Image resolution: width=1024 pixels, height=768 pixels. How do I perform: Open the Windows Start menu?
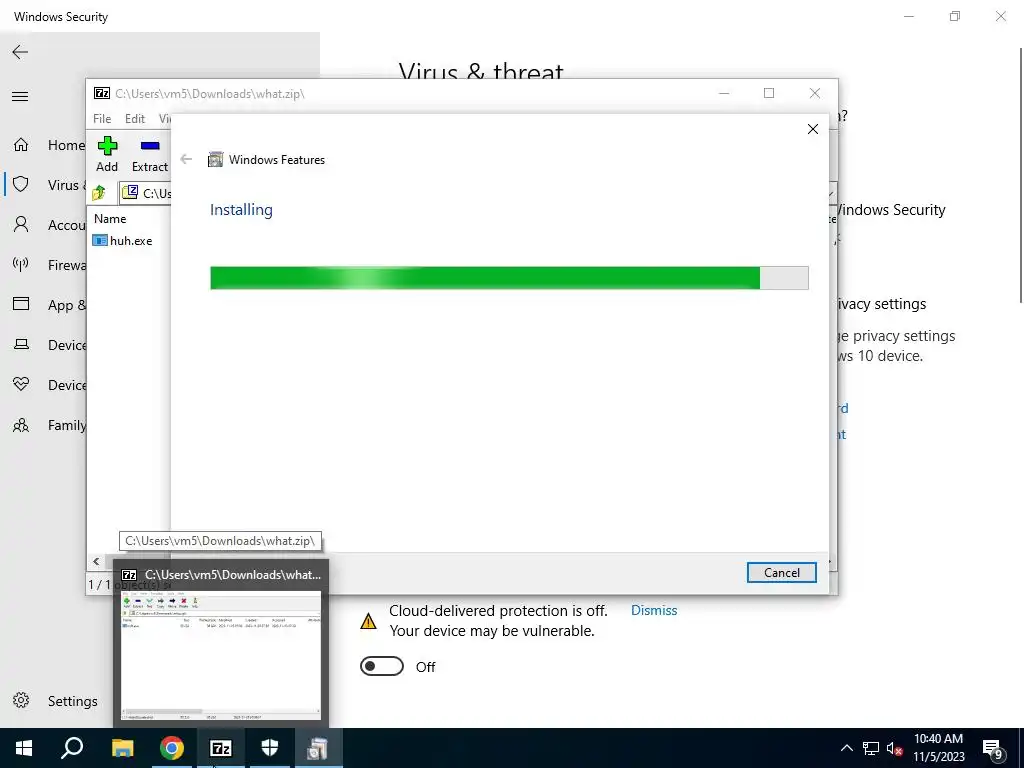tap(24, 748)
